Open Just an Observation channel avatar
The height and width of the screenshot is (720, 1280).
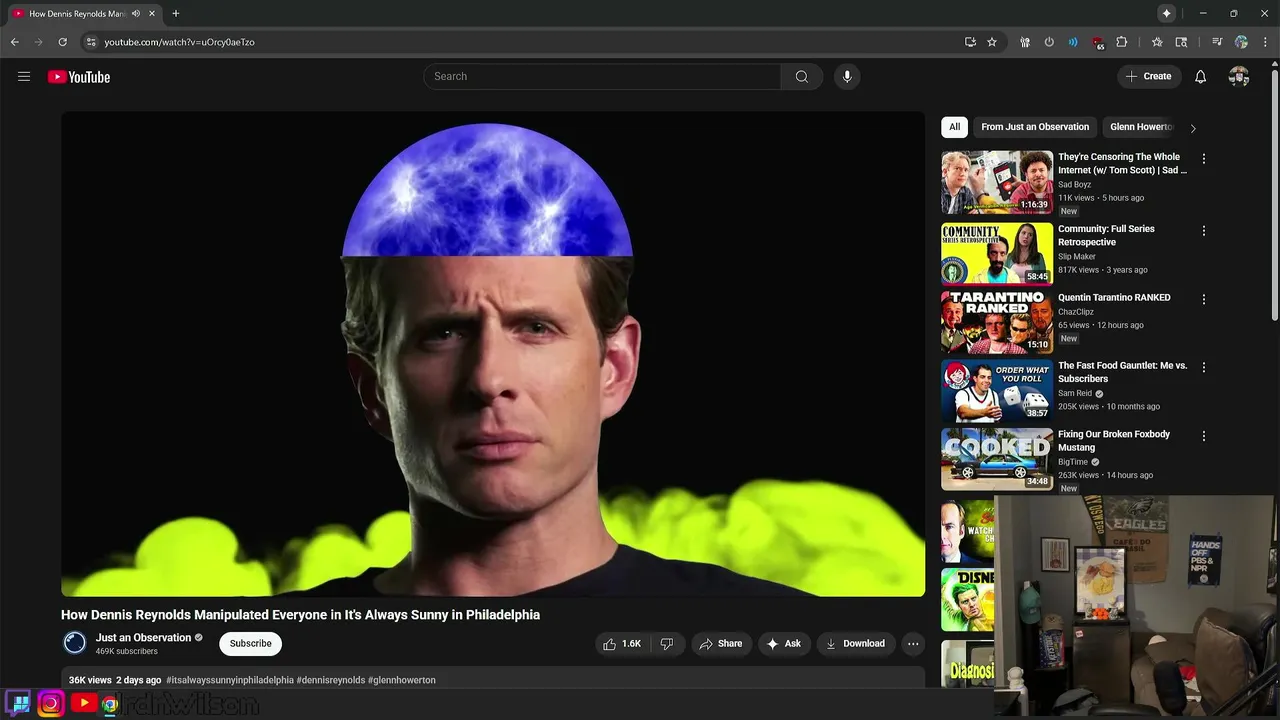click(75, 643)
